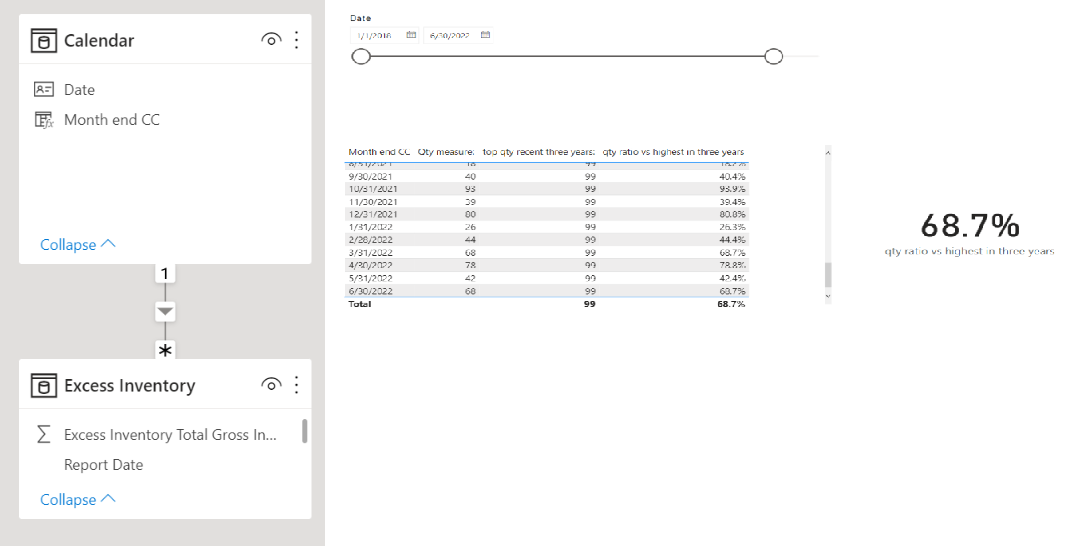Image resolution: width=1081 pixels, height=548 pixels.
Task: Click the Calendar table title
Action: click(x=99, y=41)
